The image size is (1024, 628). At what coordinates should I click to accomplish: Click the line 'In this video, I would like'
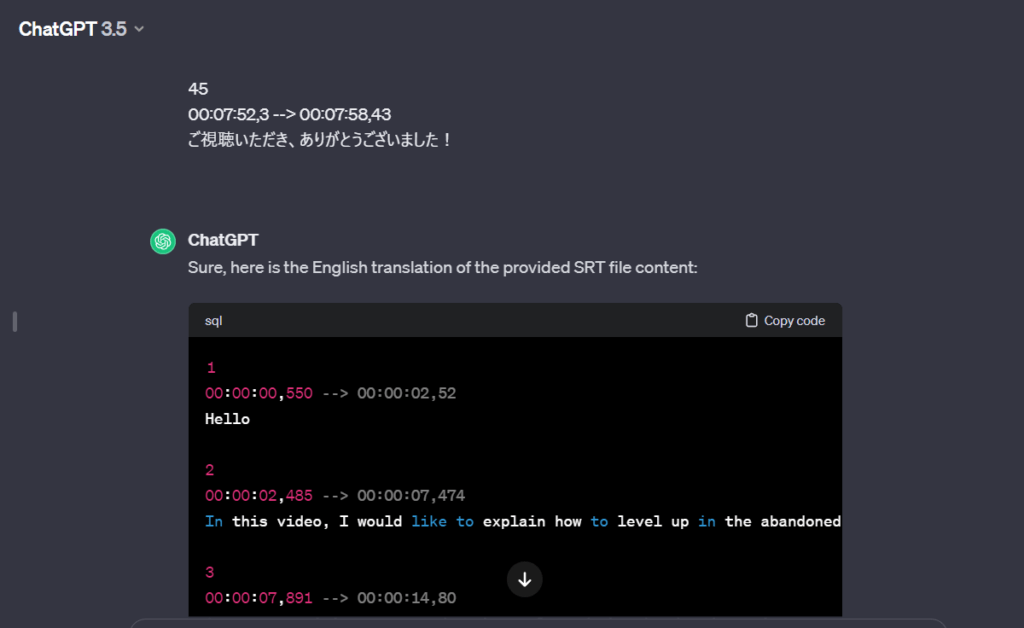pyautogui.click(x=523, y=522)
